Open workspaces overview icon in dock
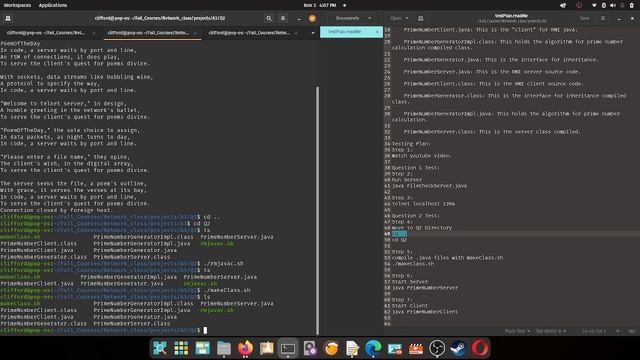The height and width of the screenshot is (360, 640). [x=202, y=348]
